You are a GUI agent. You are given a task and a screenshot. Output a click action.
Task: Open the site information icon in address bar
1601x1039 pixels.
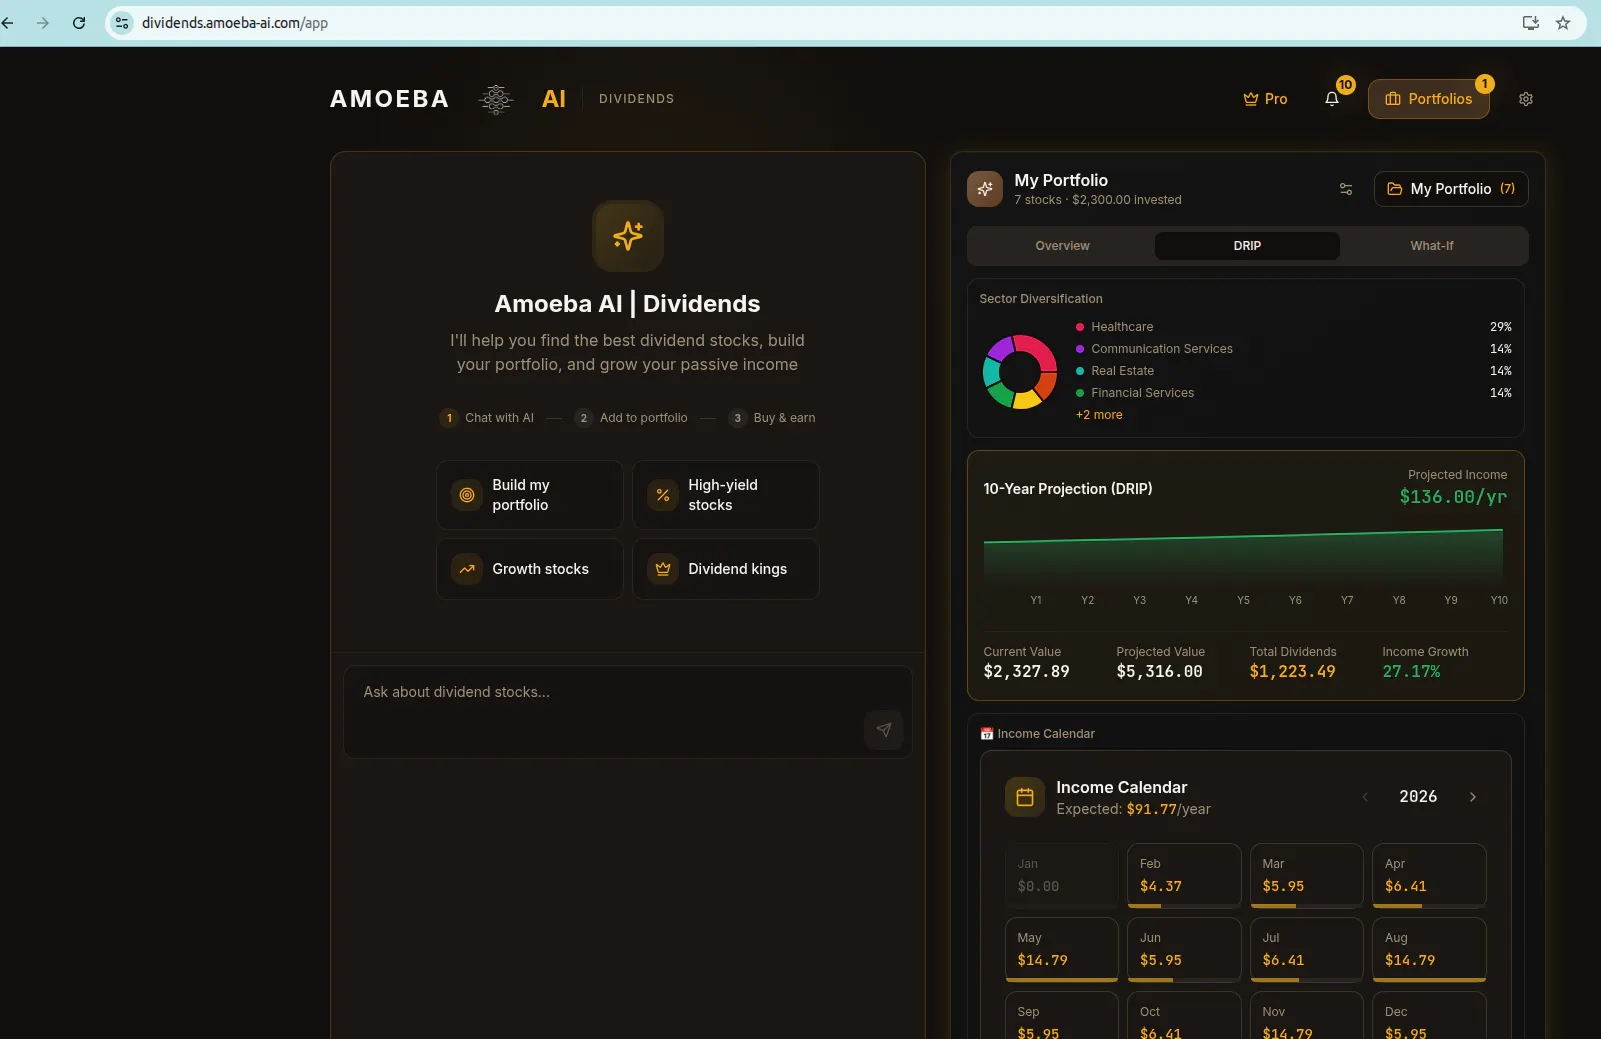(x=122, y=23)
